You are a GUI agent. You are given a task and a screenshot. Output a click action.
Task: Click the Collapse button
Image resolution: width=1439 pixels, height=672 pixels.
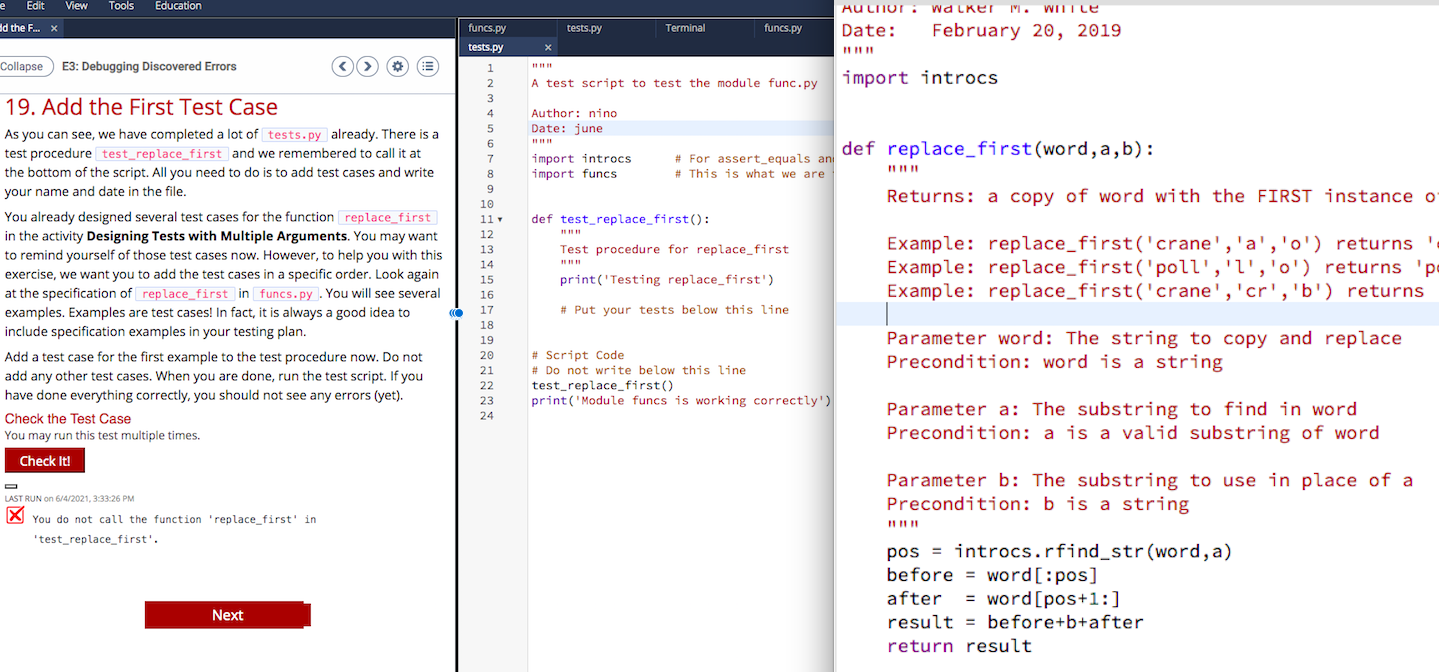pos(24,67)
